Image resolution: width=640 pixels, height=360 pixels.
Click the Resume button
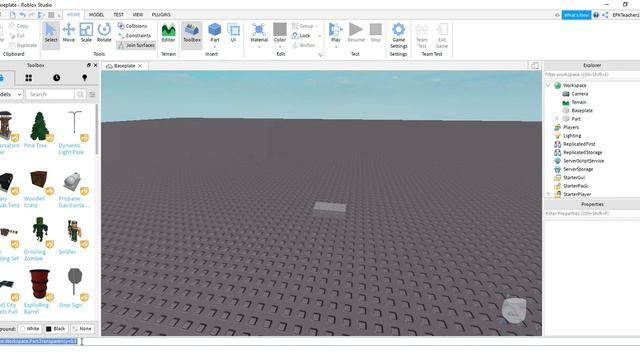356,33
